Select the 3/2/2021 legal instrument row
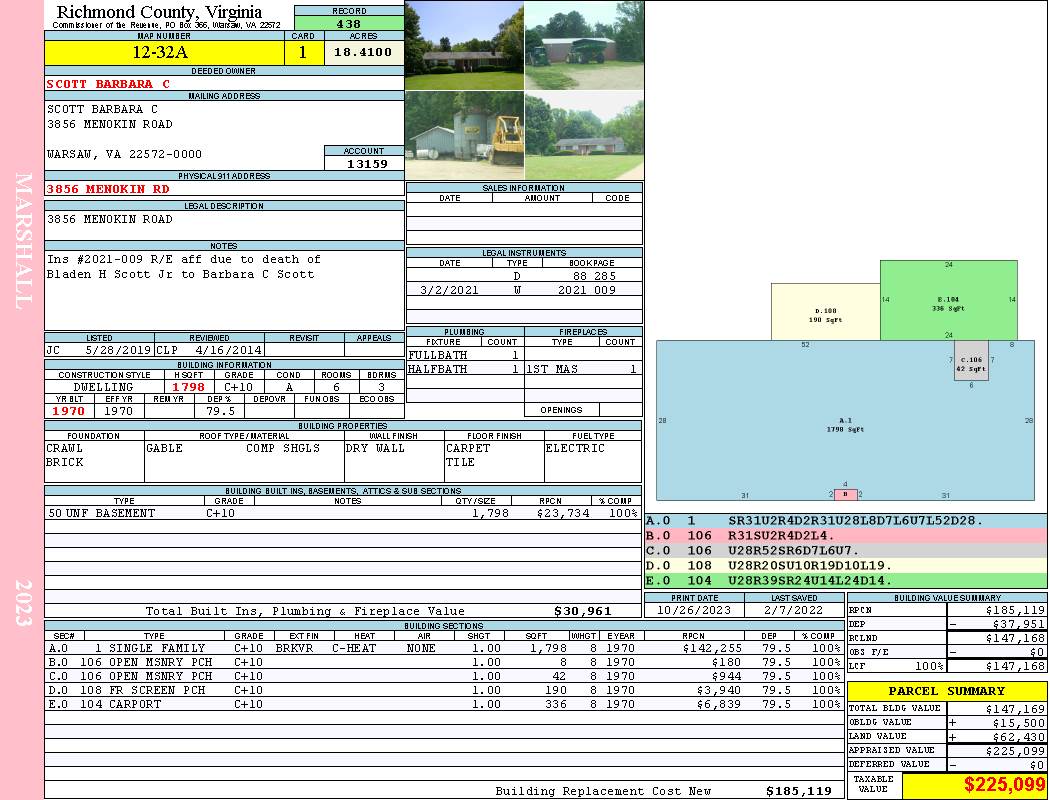Screen dimensions: 1050x800 pos(524,290)
